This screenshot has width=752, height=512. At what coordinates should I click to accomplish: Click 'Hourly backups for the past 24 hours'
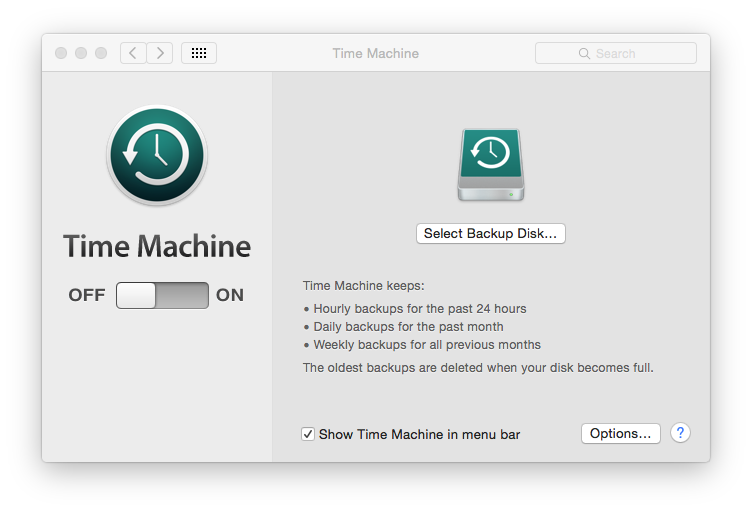click(x=420, y=308)
